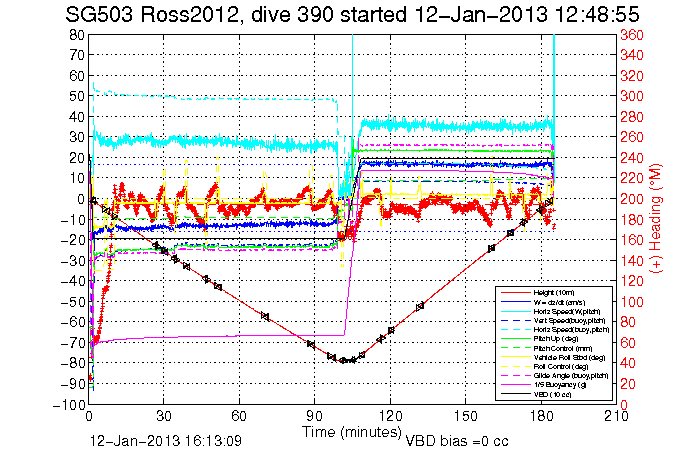Viewport: 681px width, 454px height.
Task: Select legend entry 'Pitch Control (mm)'
Action: click(x=562, y=348)
